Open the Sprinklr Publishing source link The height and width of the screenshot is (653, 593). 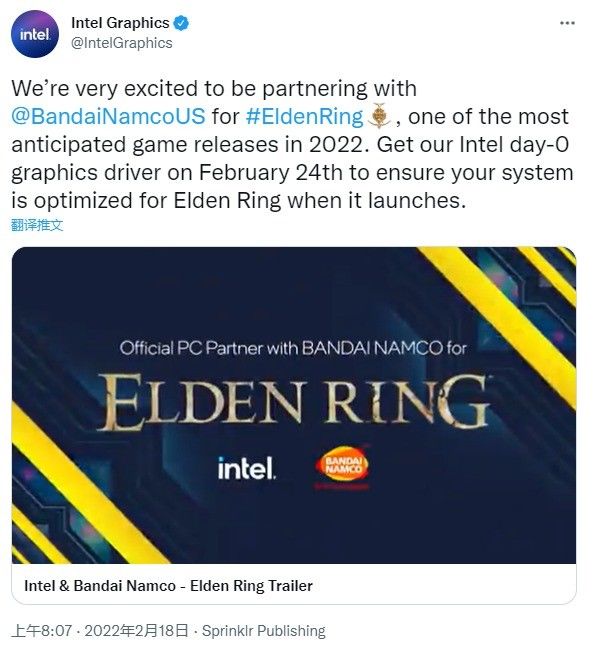tap(264, 631)
